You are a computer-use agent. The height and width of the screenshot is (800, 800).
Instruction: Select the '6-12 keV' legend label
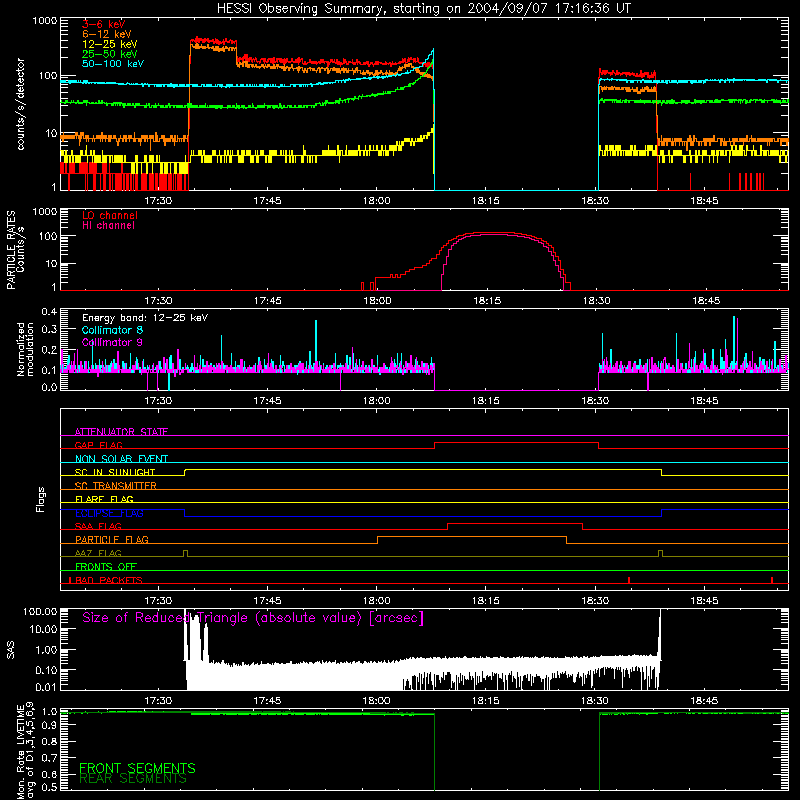pyautogui.click(x=107, y=34)
